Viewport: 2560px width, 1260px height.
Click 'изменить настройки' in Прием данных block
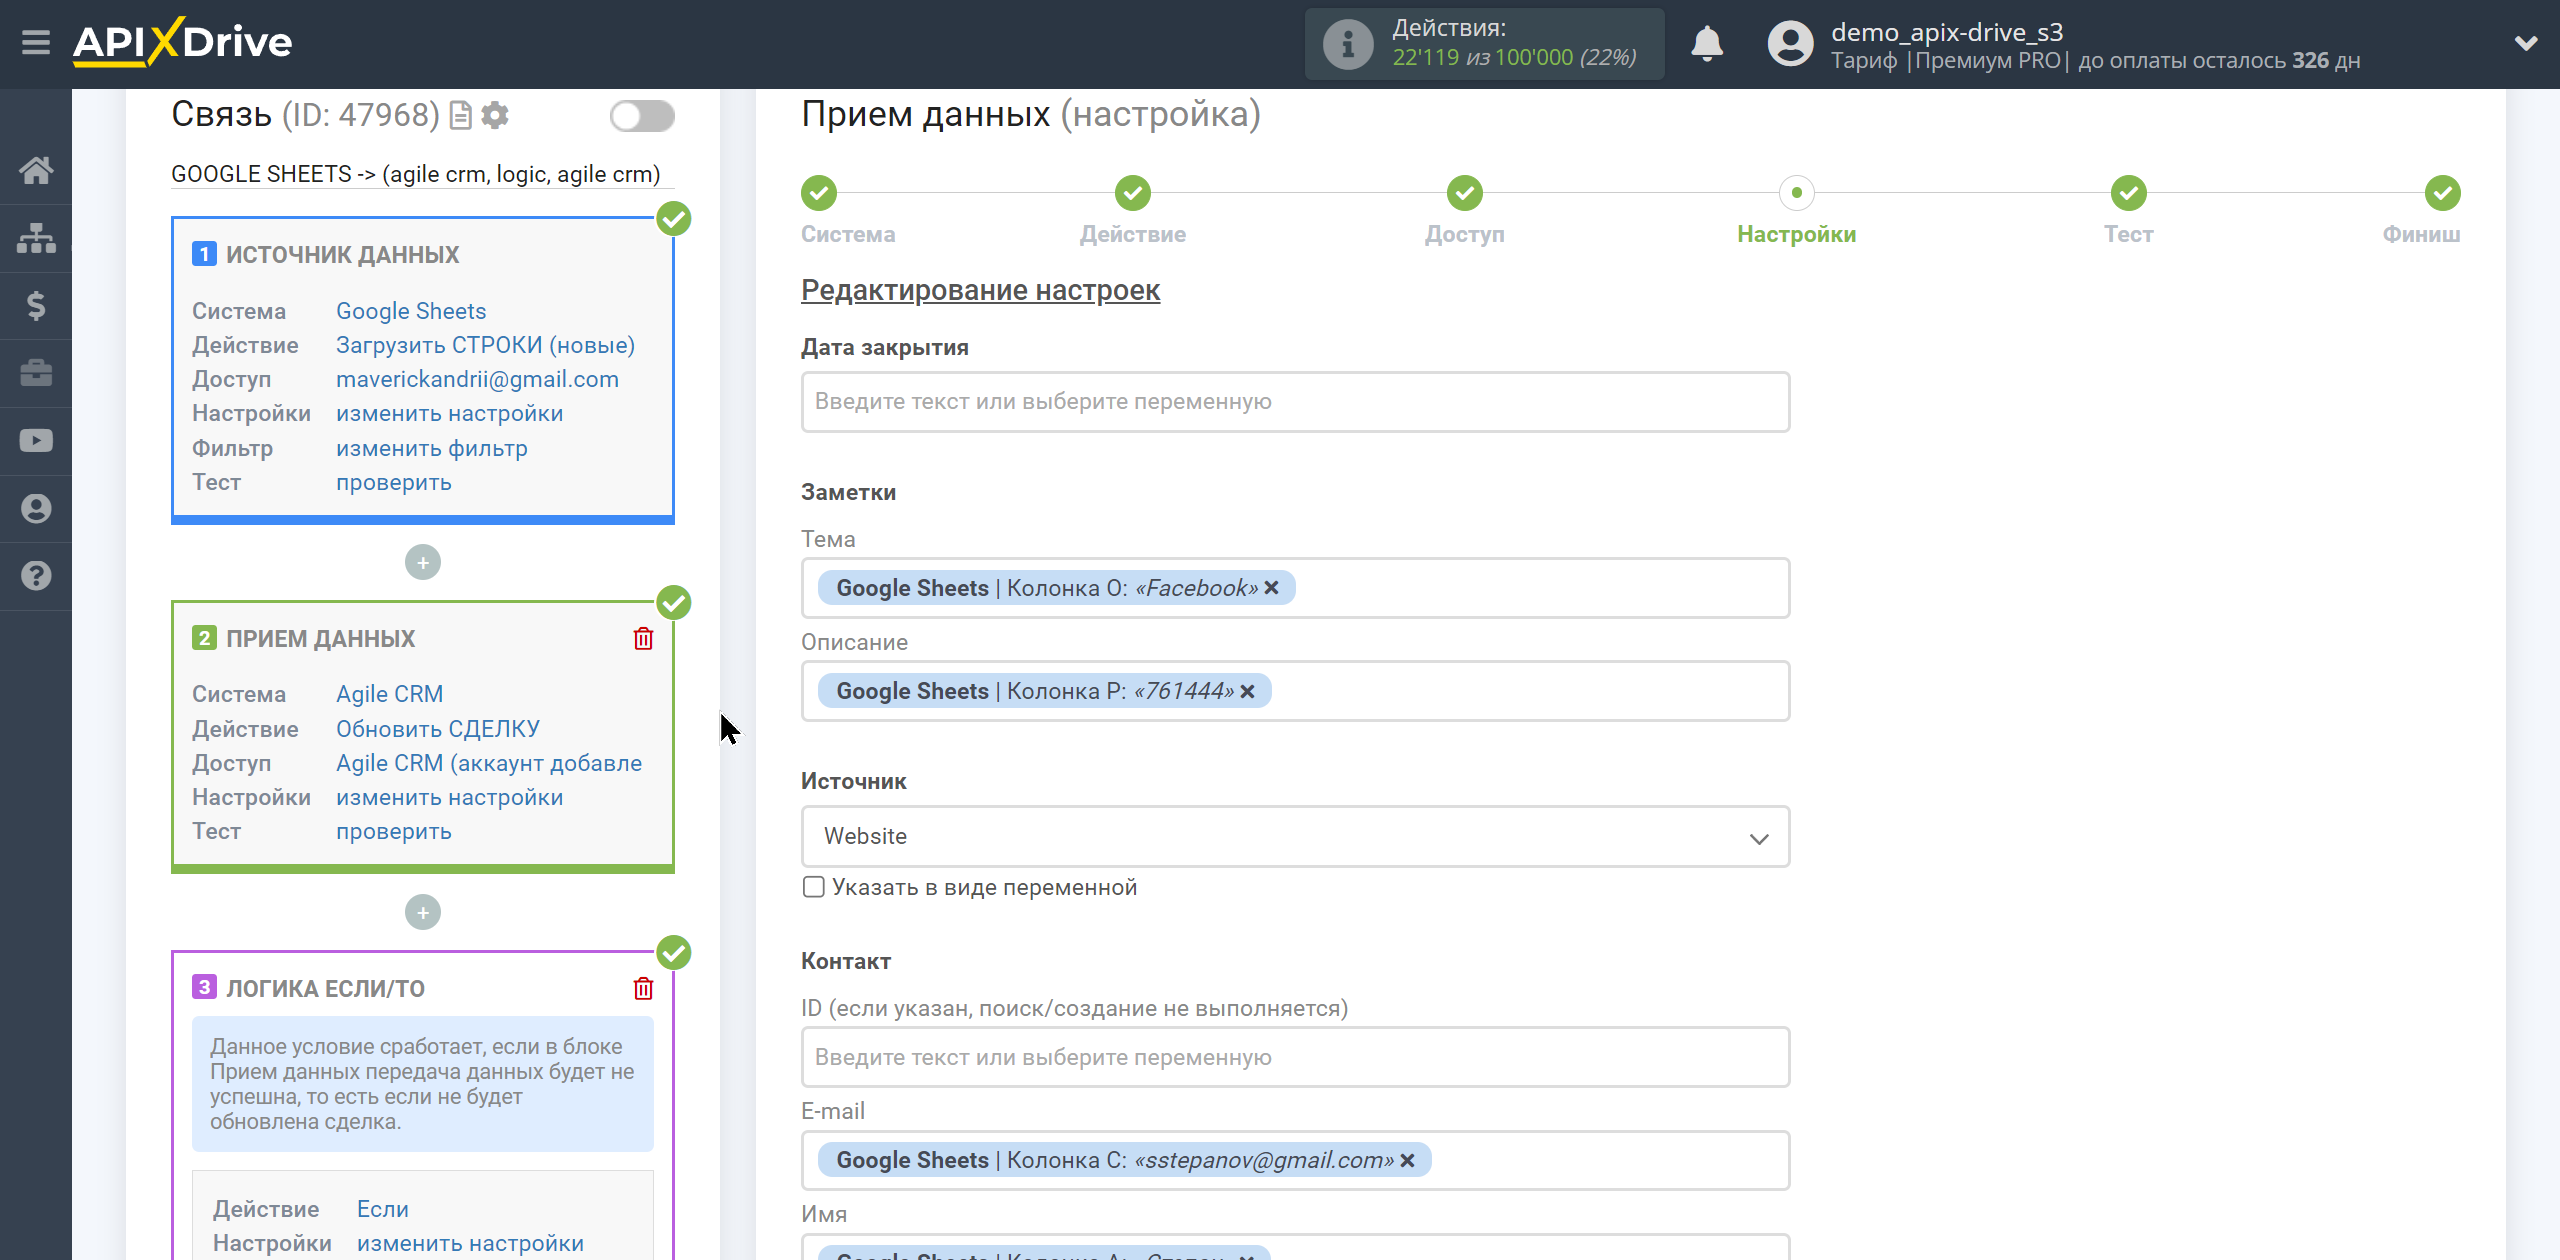pos(449,797)
